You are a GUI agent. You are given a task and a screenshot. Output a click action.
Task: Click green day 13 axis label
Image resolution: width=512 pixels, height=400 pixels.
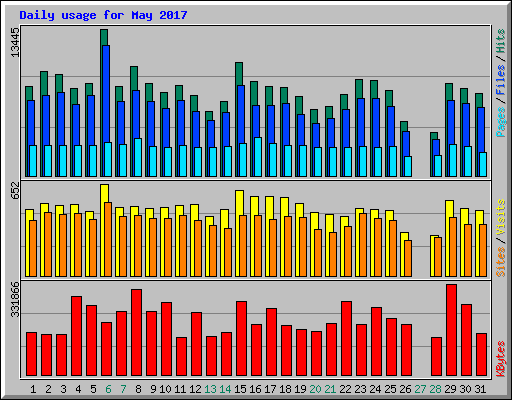click(x=210, y=389)
